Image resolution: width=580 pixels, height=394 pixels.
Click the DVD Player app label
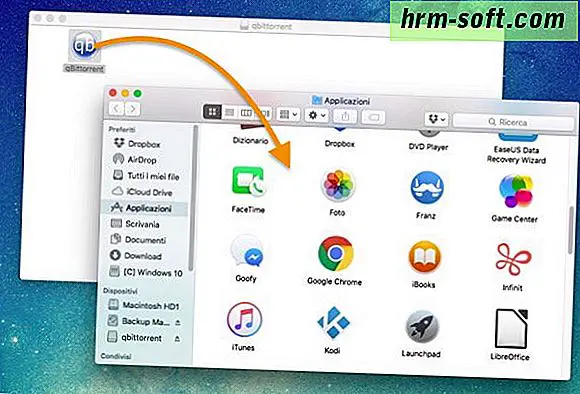[428, 147]
